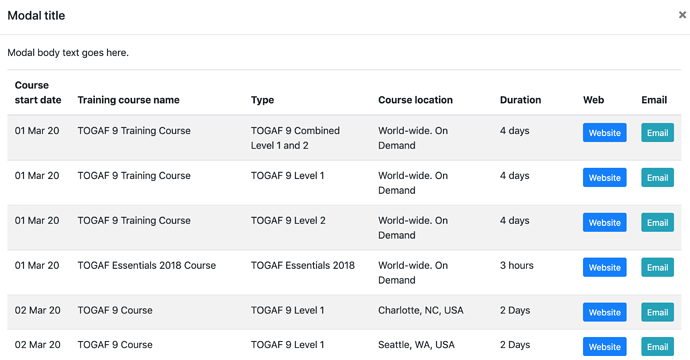The image size is (690, 360).
Task: Open Website for Charlotte, NC course
Action: point(605,312)
